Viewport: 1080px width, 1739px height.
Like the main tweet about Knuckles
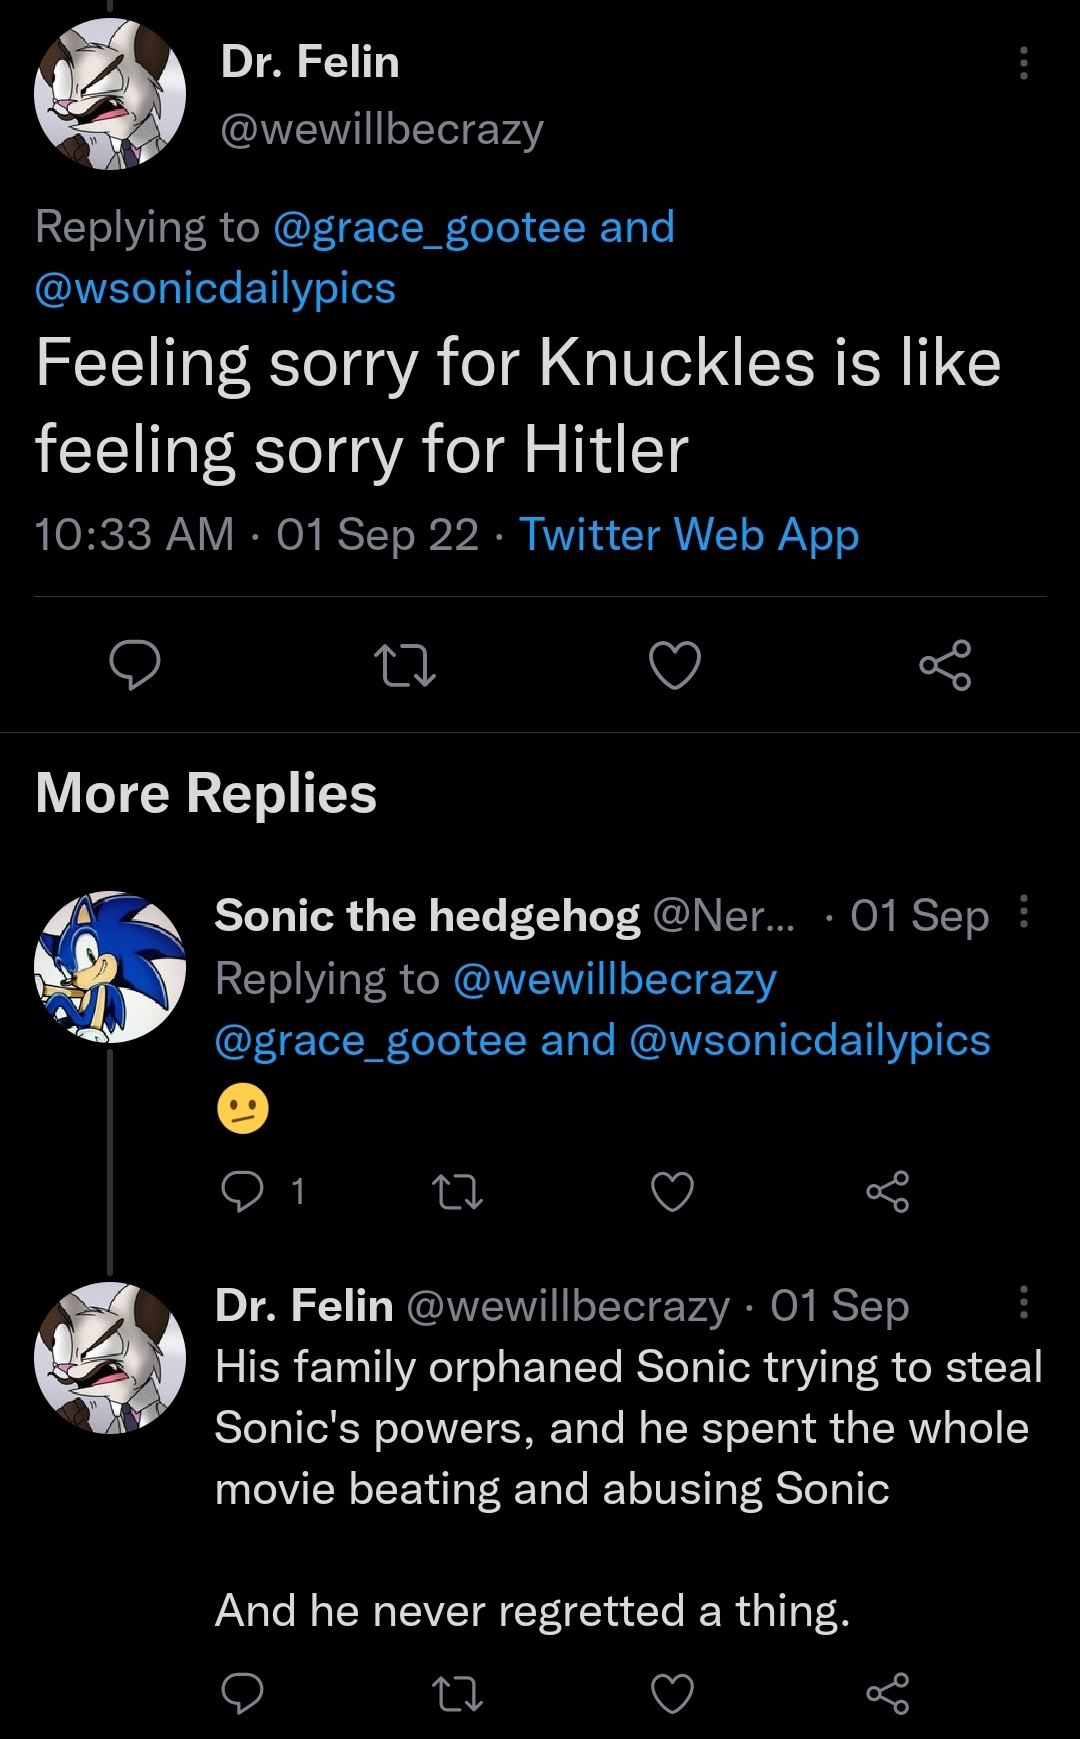(675, 665)
